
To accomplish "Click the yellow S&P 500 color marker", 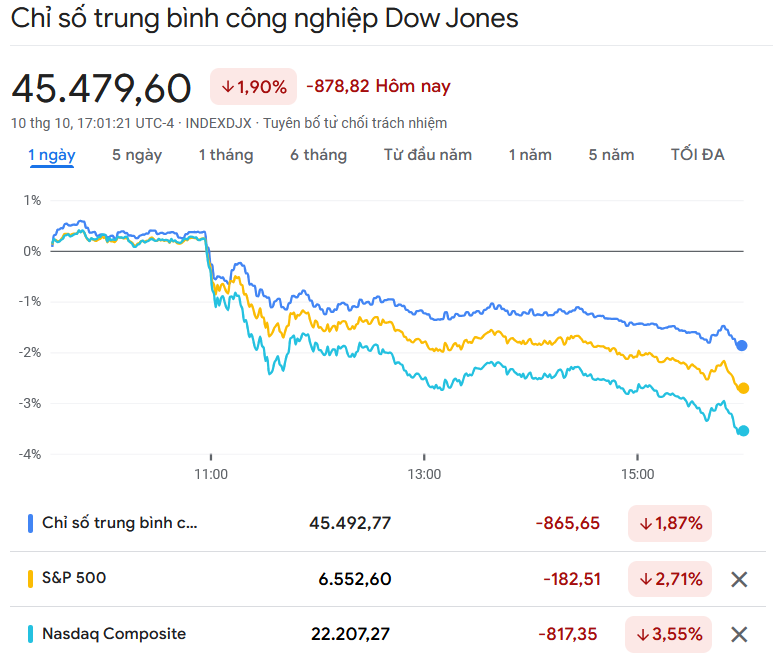I will tap(31, 578).
